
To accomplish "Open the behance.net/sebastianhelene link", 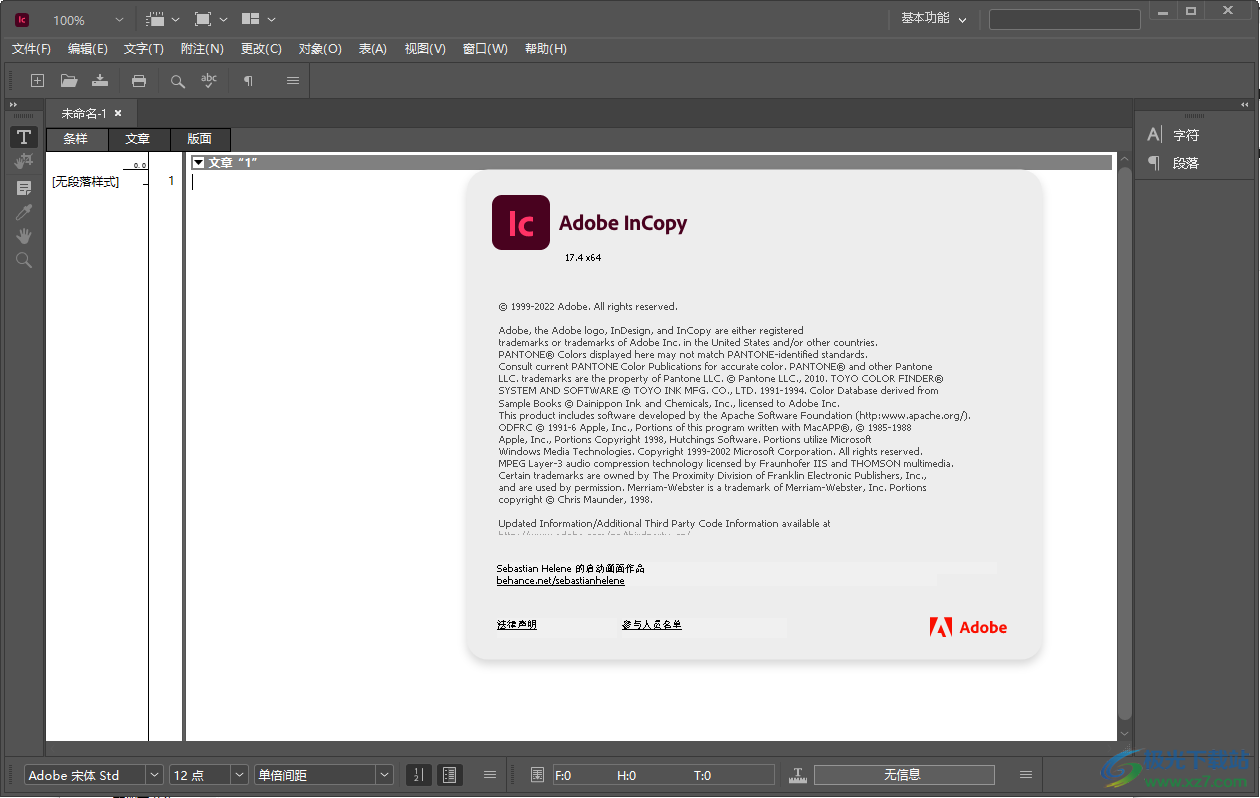I will pyautogui.click(x=560, y=581).
